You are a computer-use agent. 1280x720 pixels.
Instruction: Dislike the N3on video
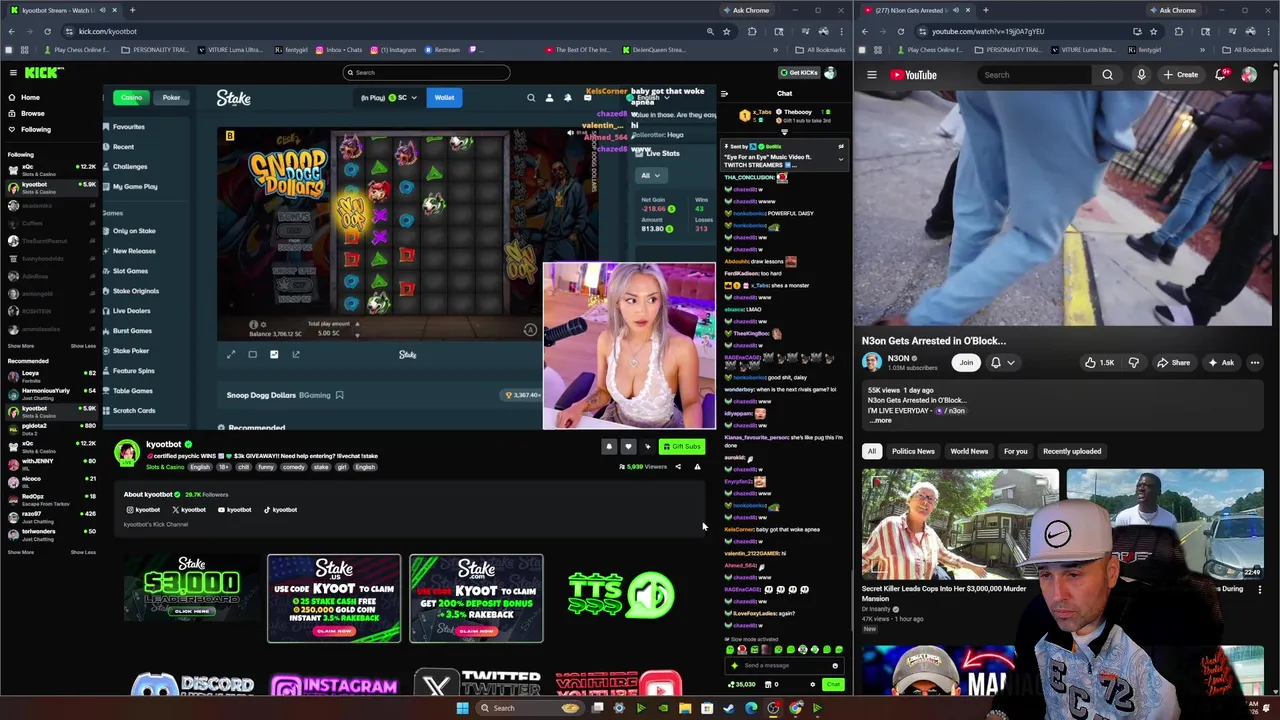1133,363
